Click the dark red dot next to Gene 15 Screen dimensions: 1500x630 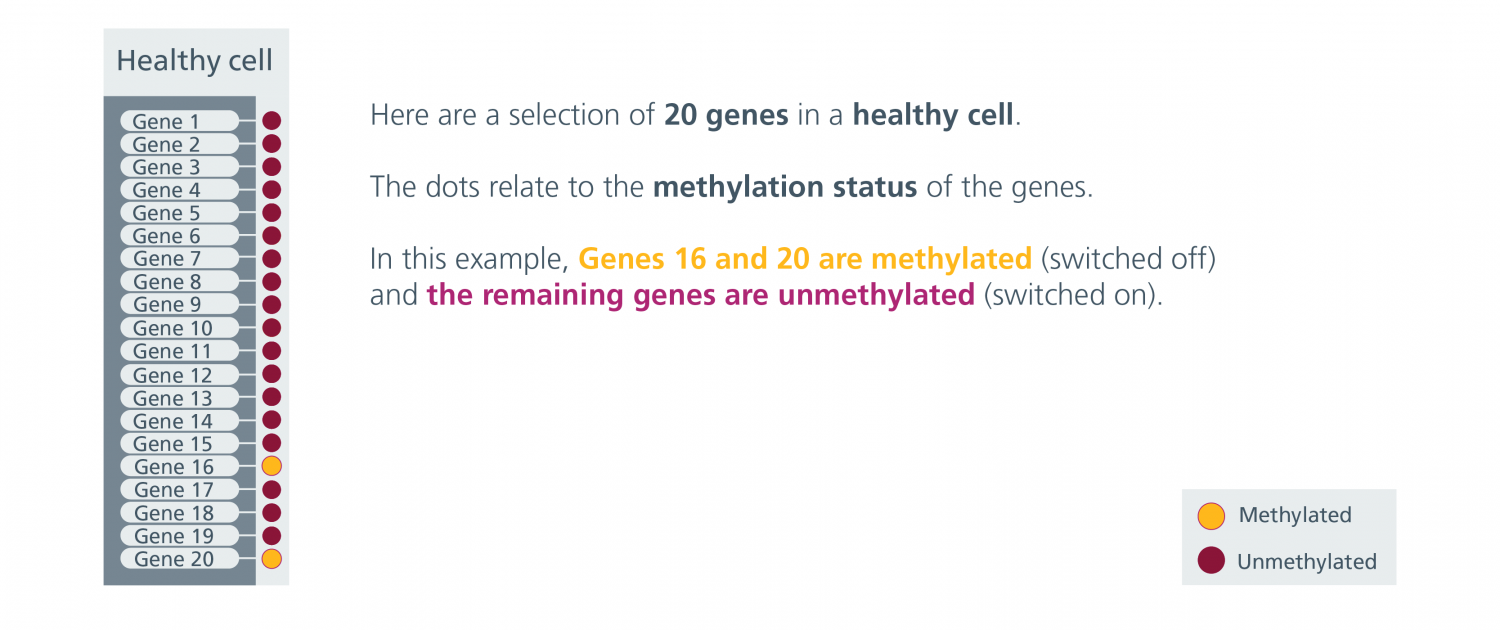coord(271,443)
